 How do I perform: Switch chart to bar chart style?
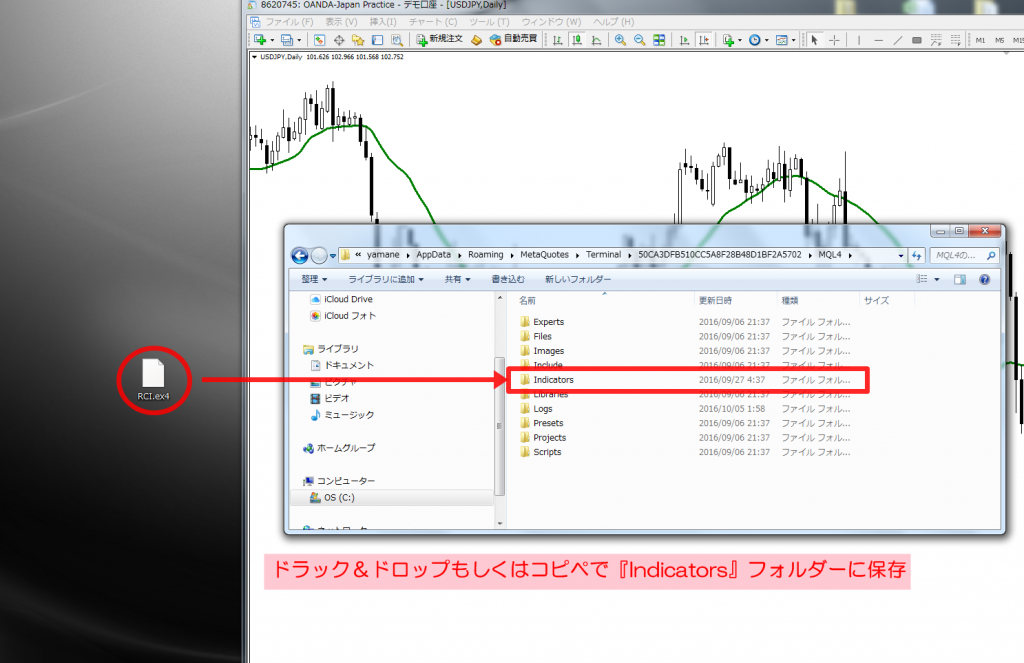(x=558, y=40)
